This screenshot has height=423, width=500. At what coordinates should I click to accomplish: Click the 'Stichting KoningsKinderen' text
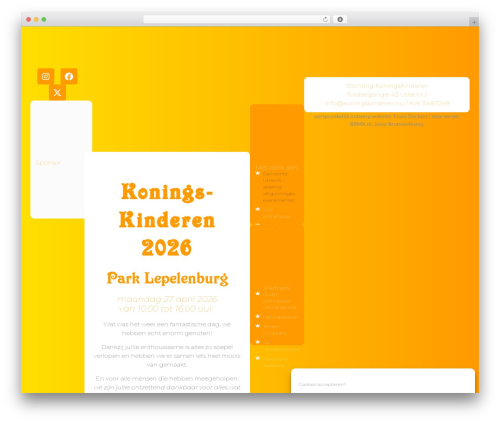387,86
